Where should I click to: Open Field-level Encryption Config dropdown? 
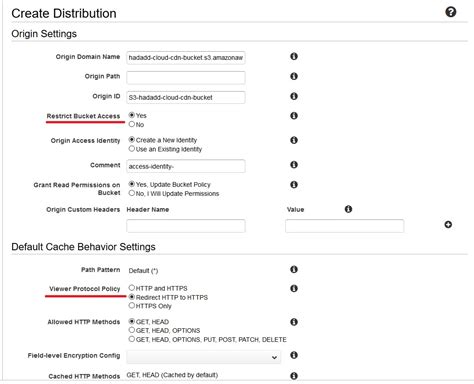point(204,357)
